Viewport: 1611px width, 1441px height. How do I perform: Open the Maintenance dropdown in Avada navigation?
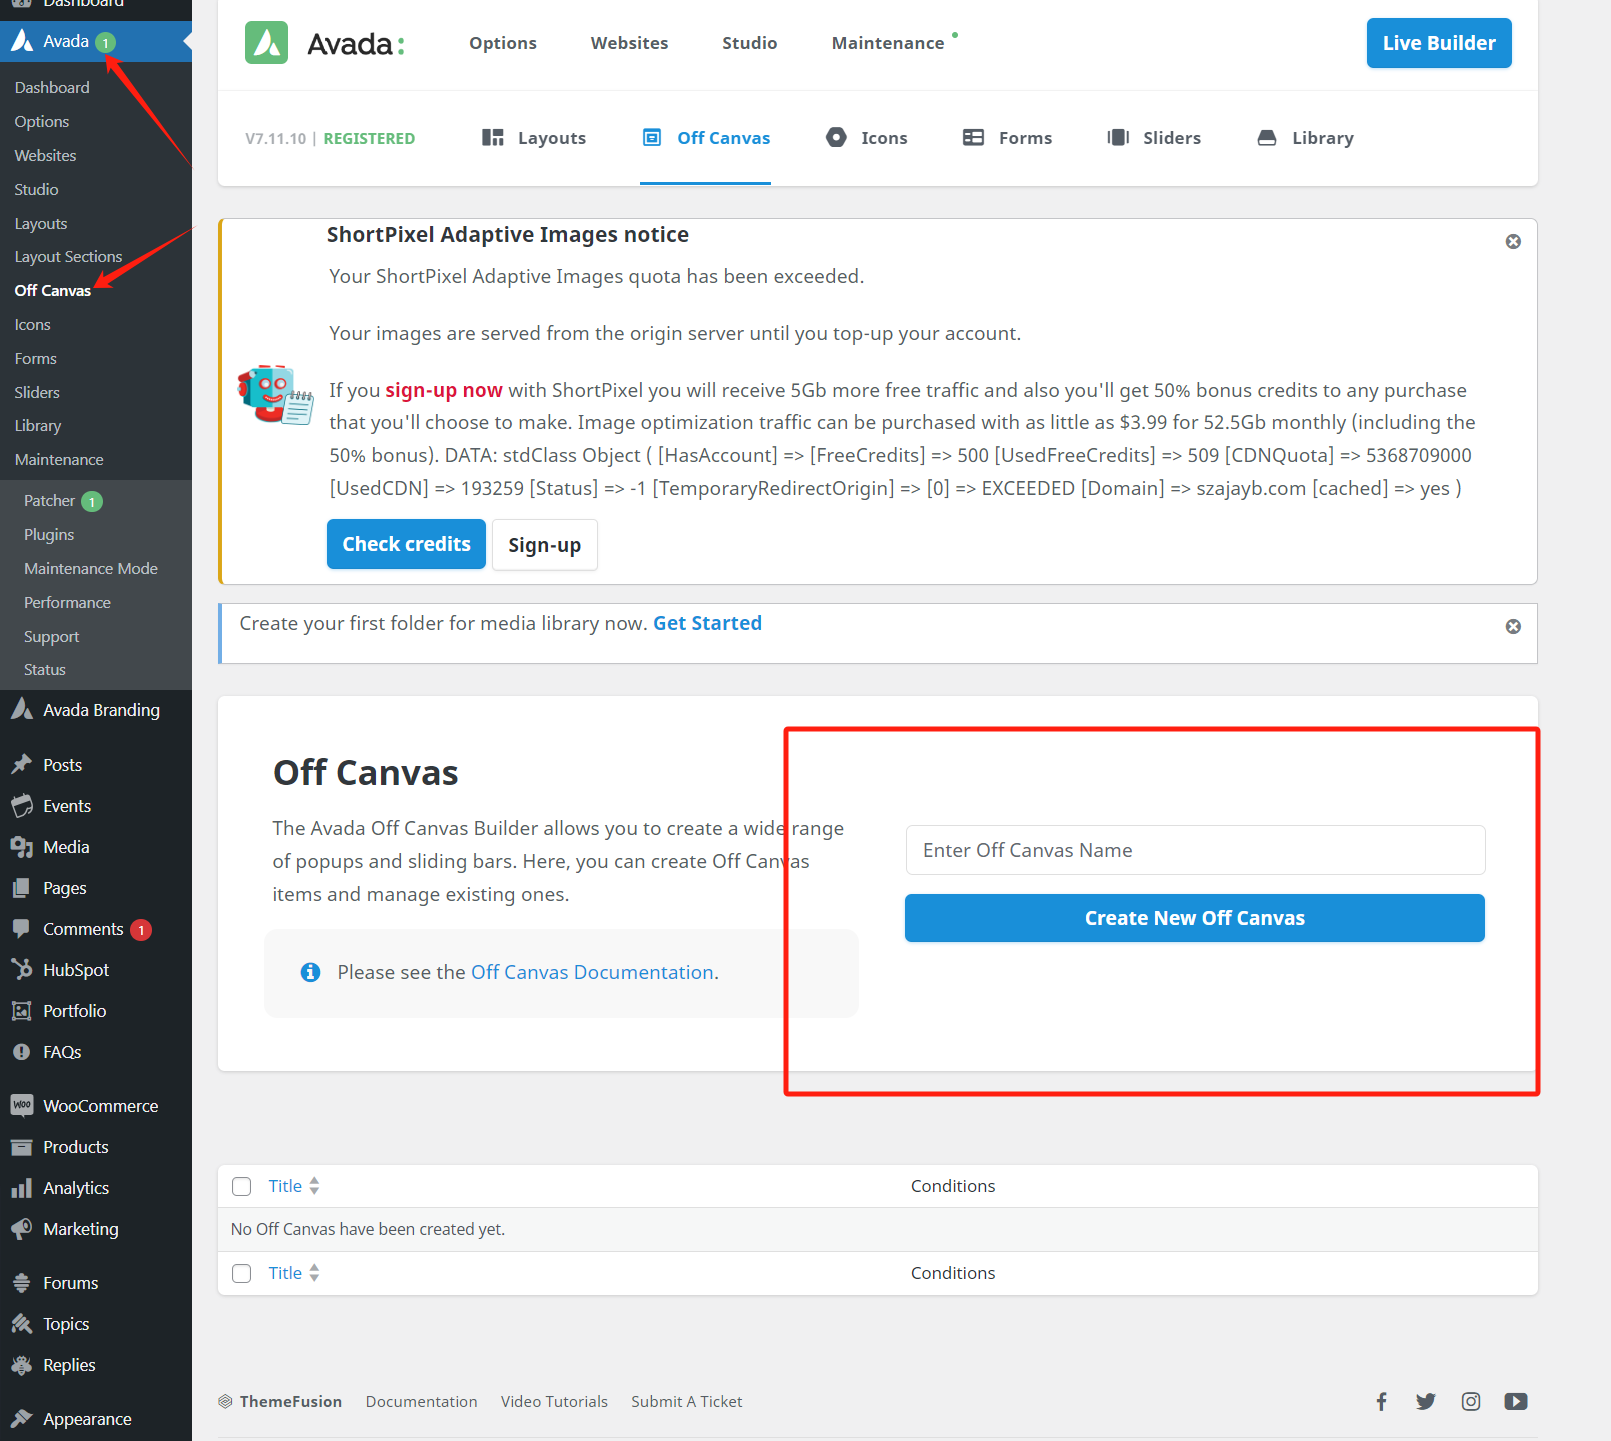click(888, 42)
